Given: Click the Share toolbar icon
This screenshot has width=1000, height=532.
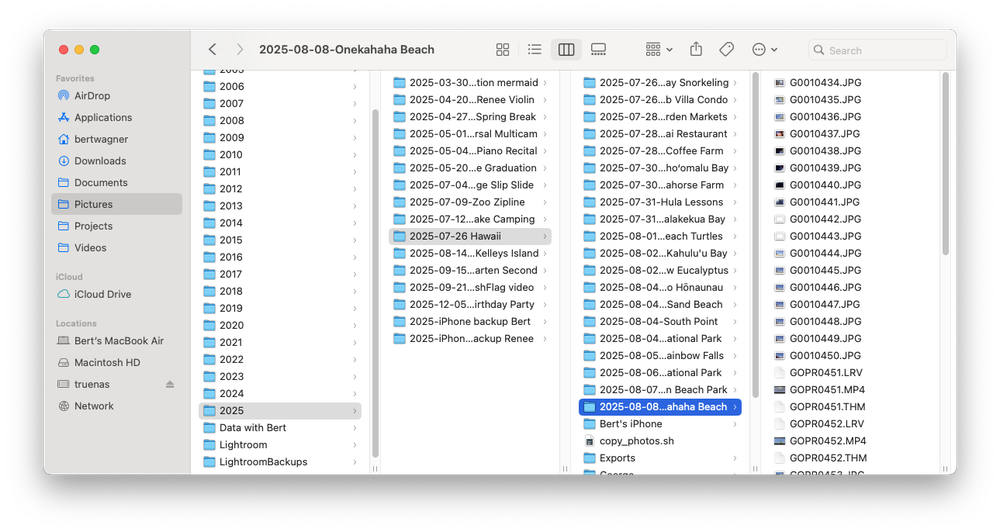Looking at the screenshot, I should (x=696, y=49).
